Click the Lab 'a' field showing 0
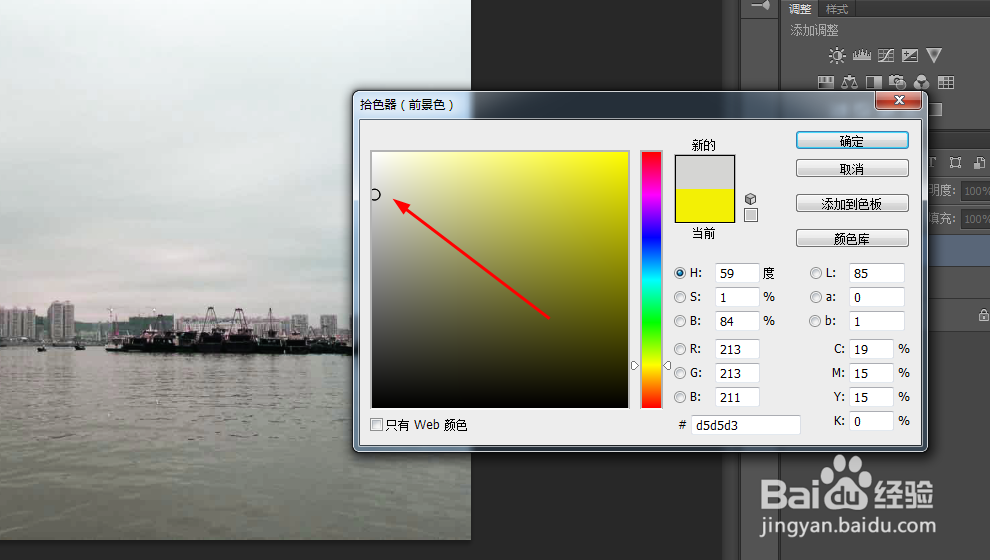The image size is (990, 560). click(x=877, y=297)
